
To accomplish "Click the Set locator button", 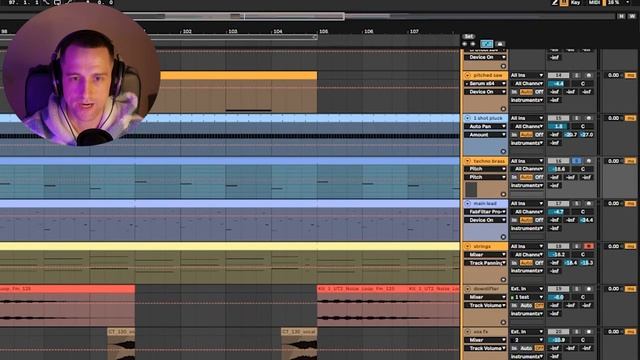I will click(469, 36).
